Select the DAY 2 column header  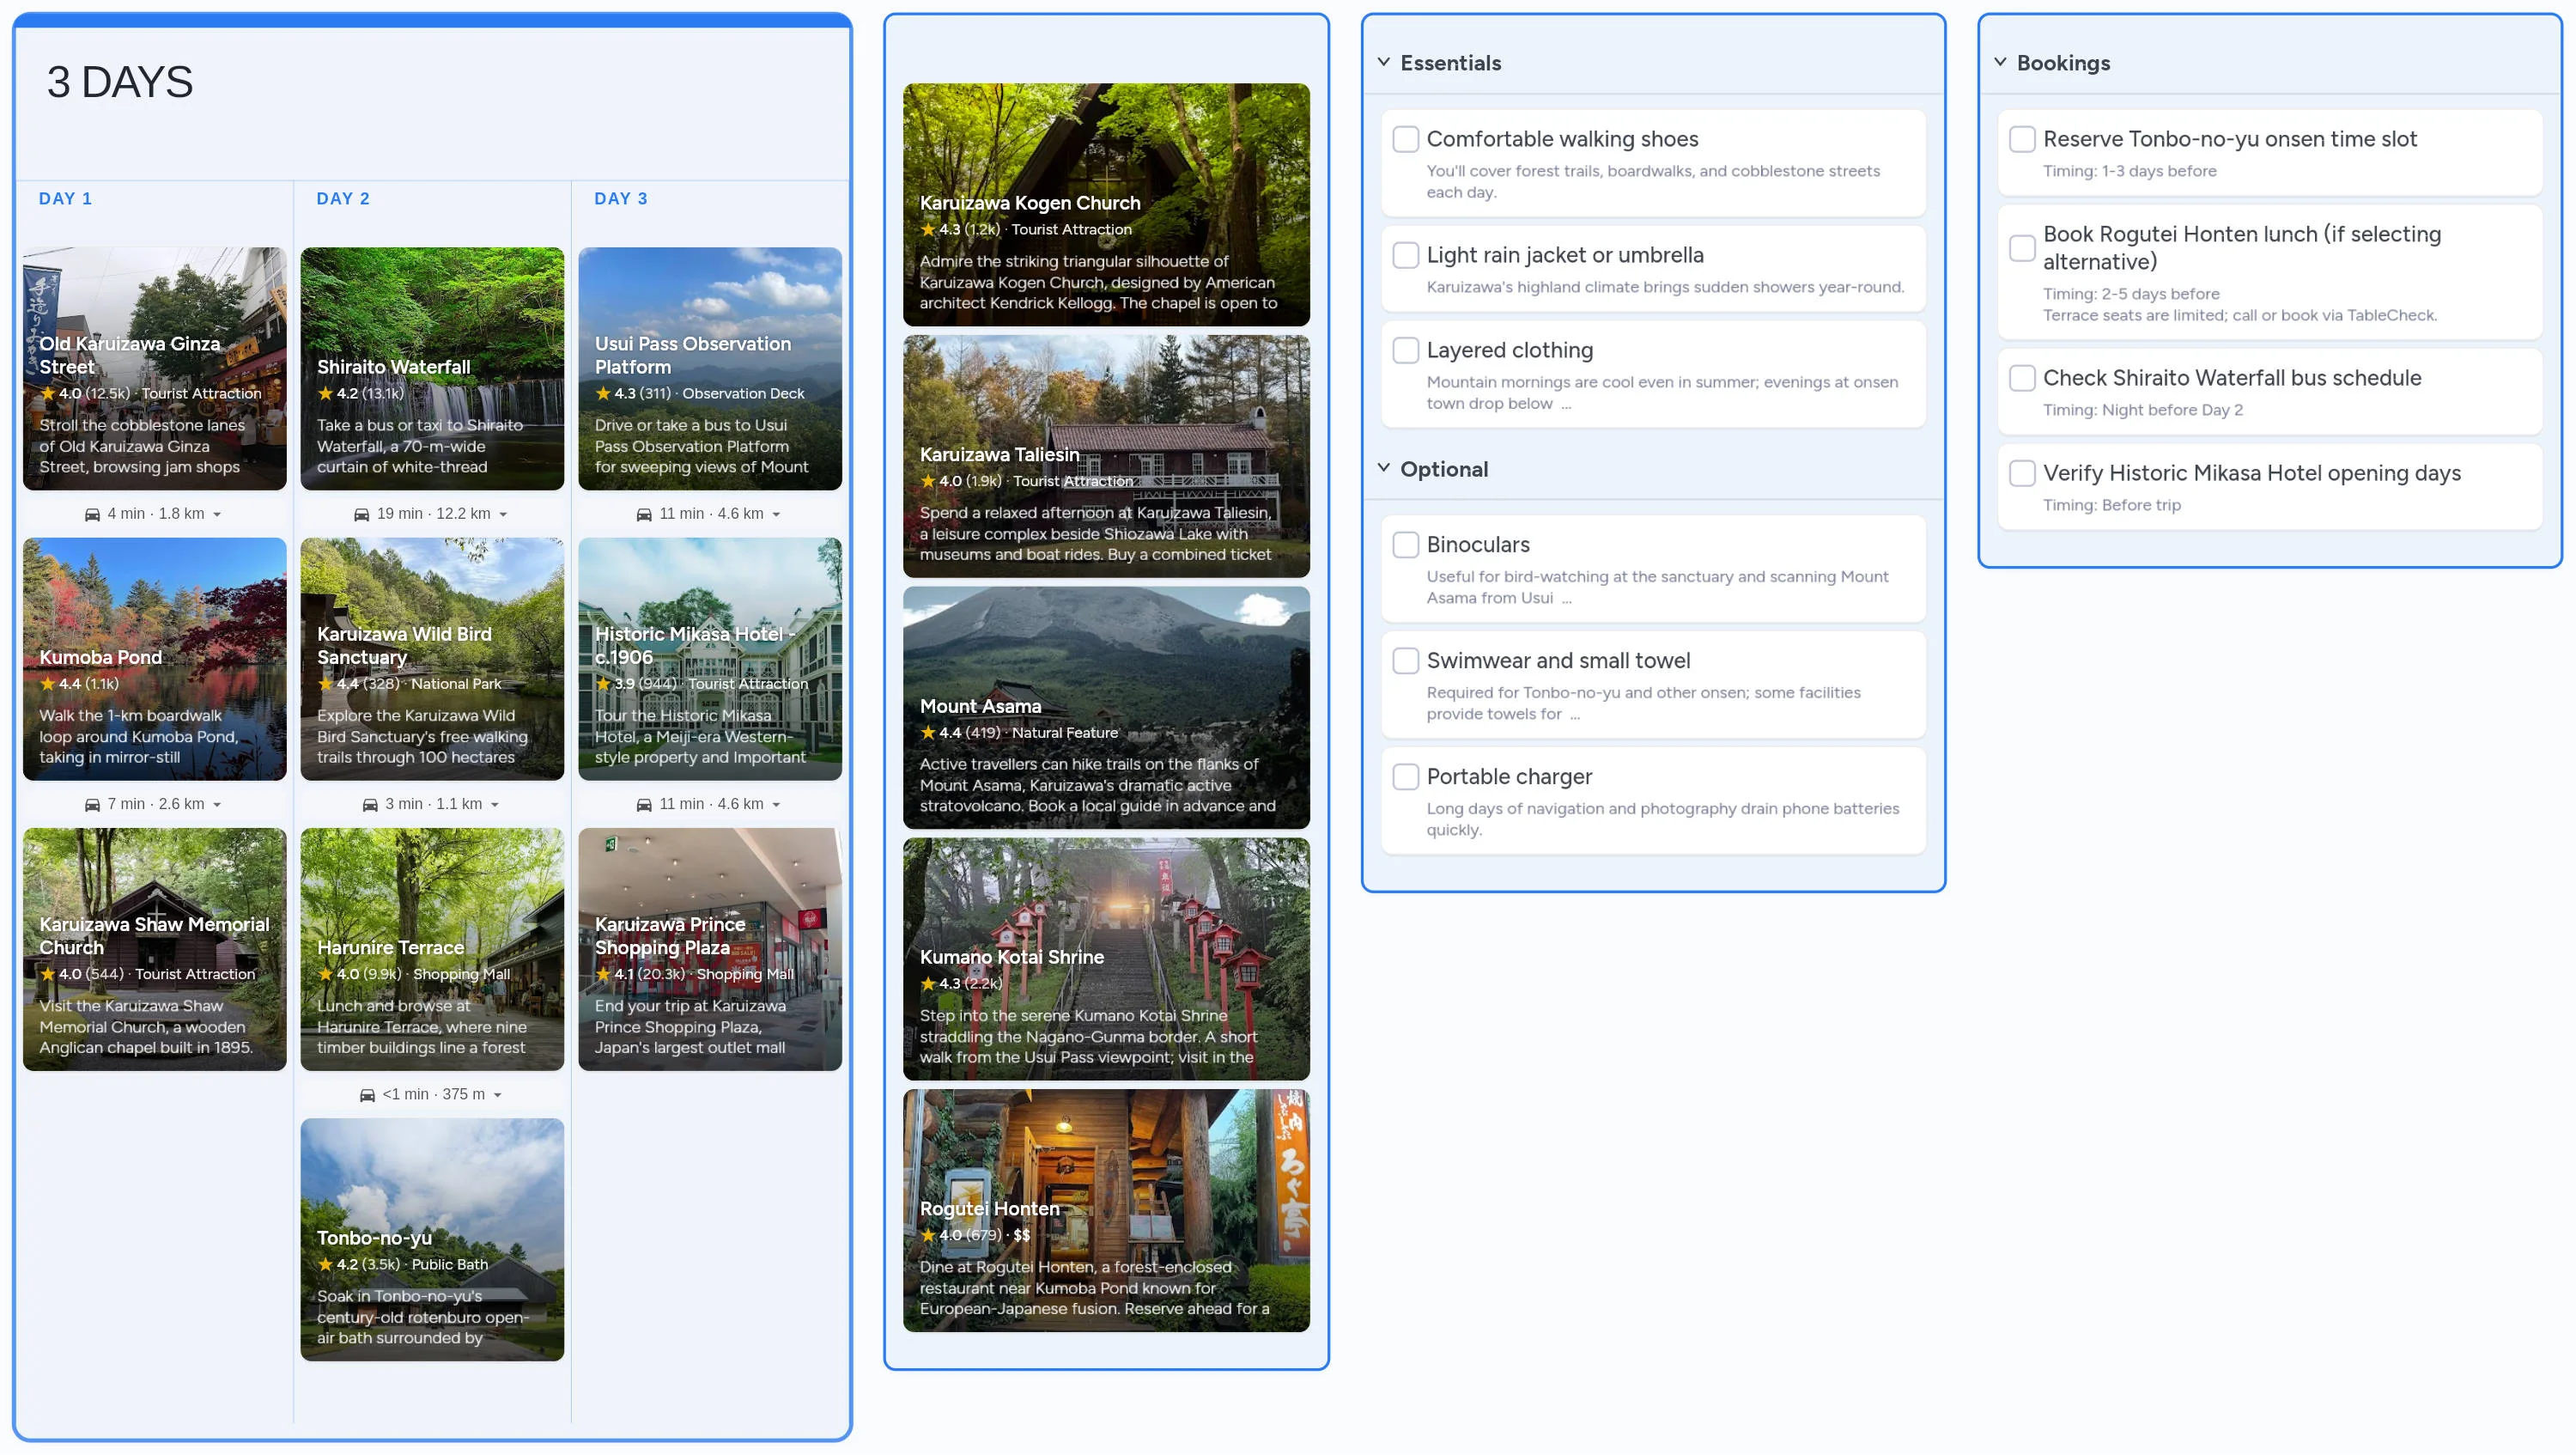coord(343,199)
